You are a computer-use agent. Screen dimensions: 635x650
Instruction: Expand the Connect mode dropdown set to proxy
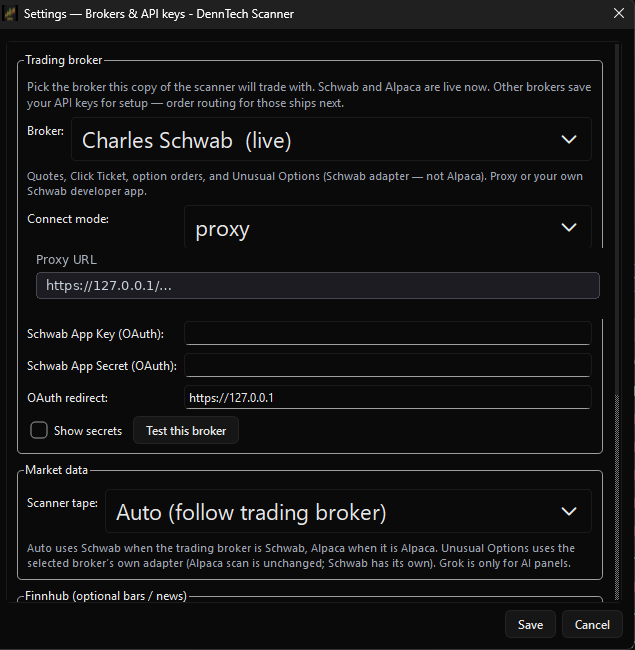tap(388, 227)
